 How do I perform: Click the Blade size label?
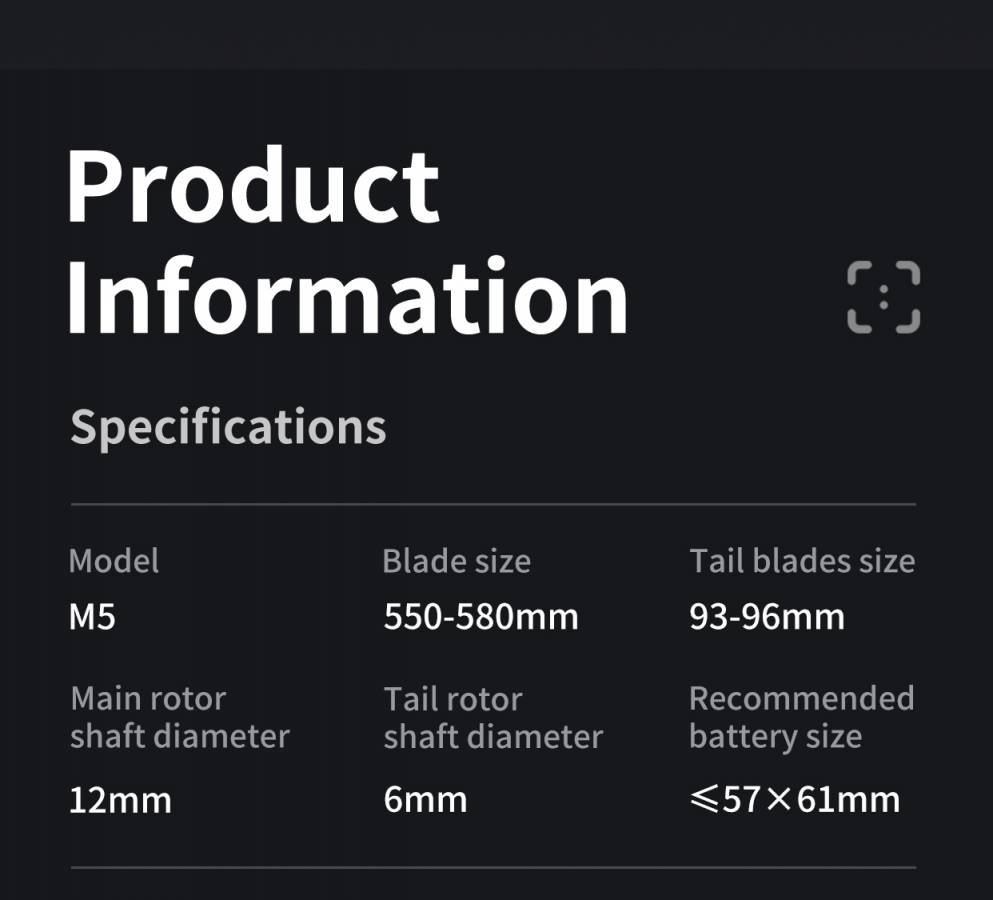(457, 561)
